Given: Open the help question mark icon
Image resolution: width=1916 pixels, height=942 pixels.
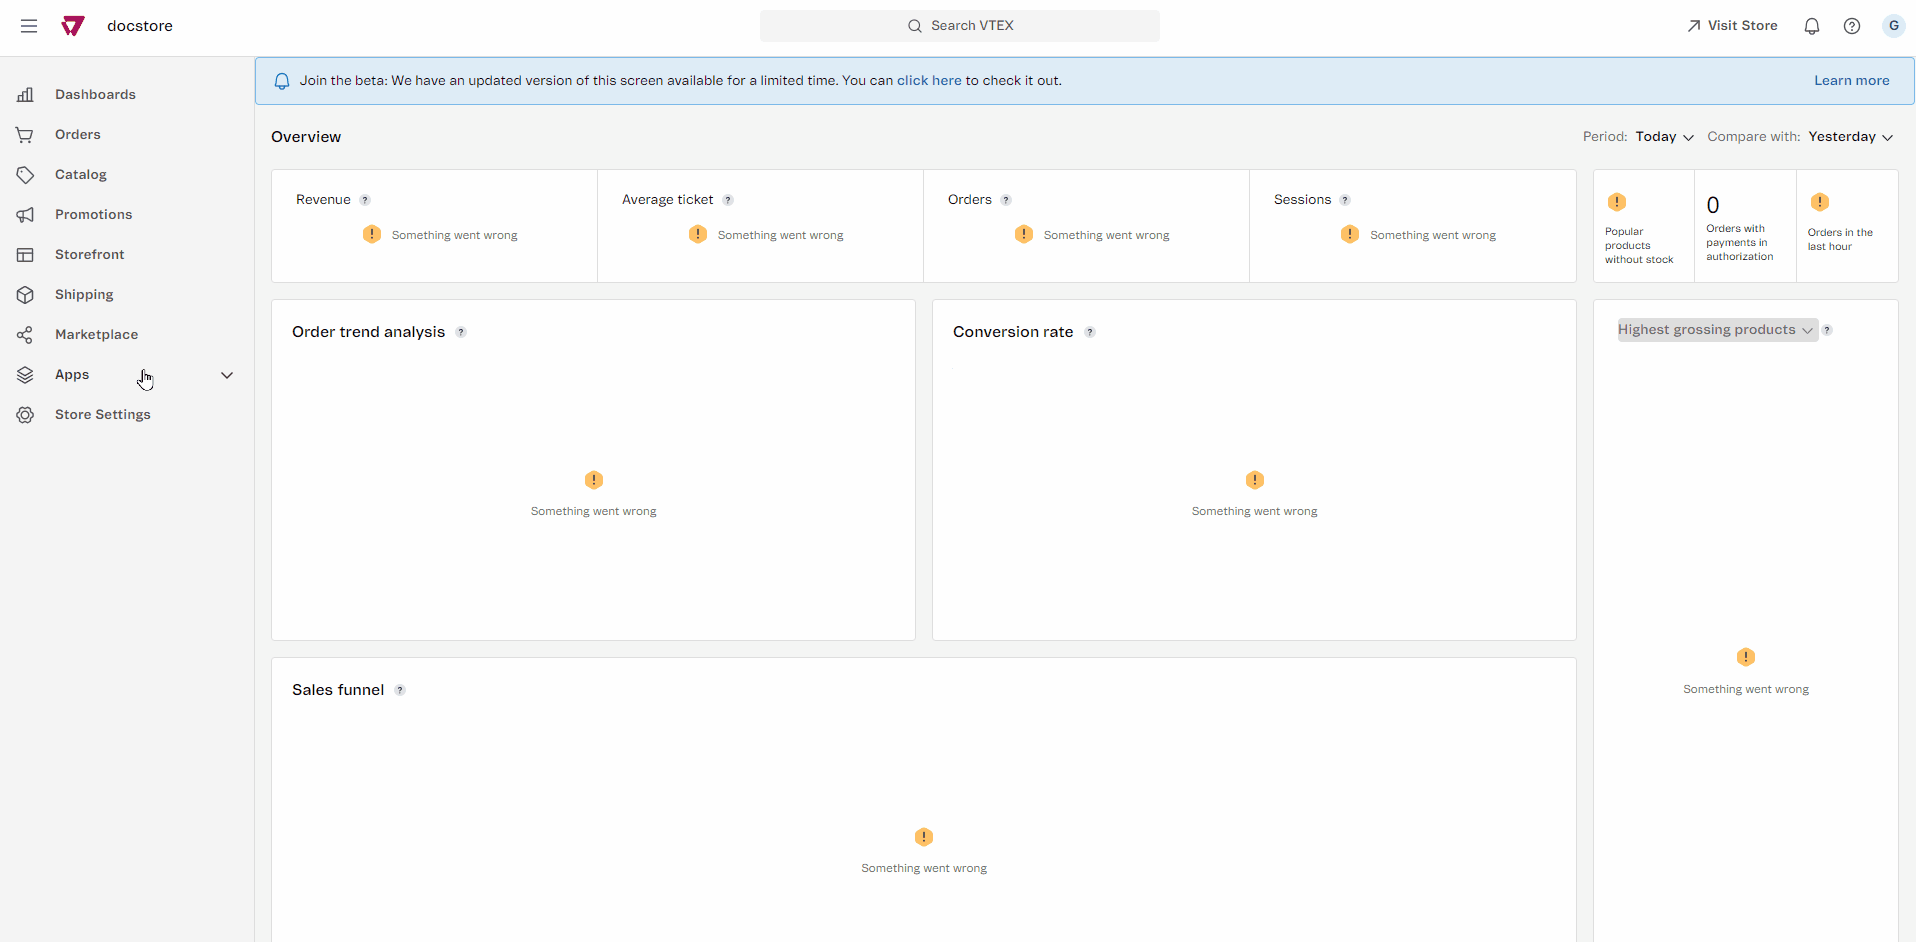Looking at the screenshot, I should [x=1851, y=26].
